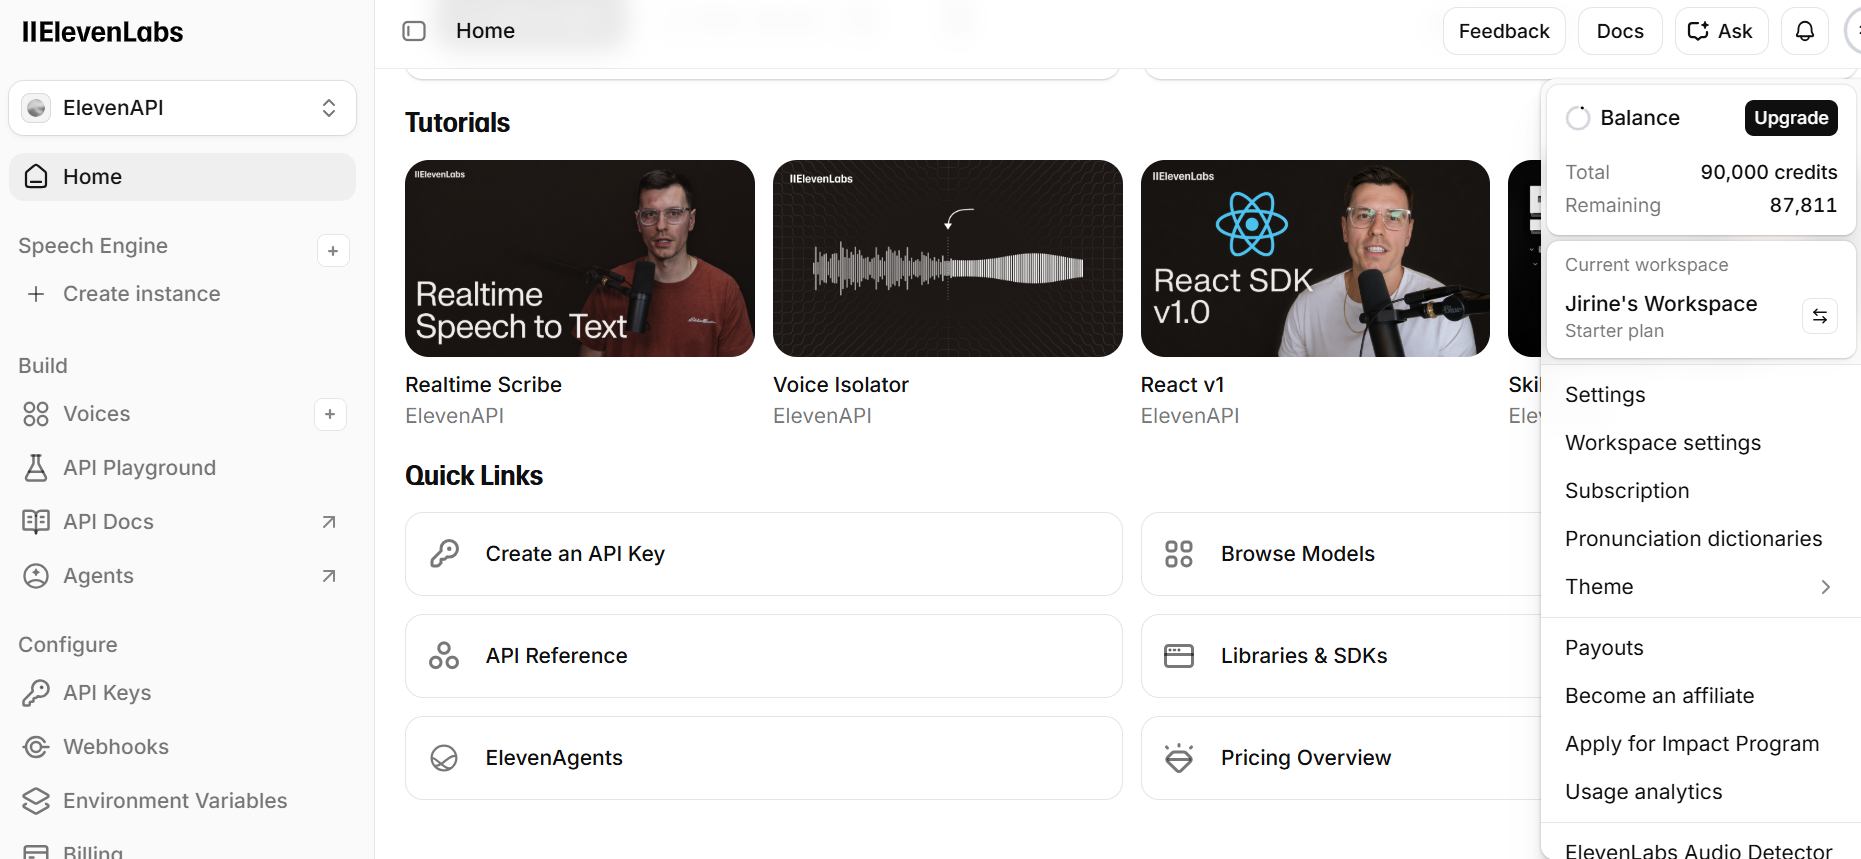Click the Feedback button
Screen dimensions: 1861x859
coord(1504,31)
